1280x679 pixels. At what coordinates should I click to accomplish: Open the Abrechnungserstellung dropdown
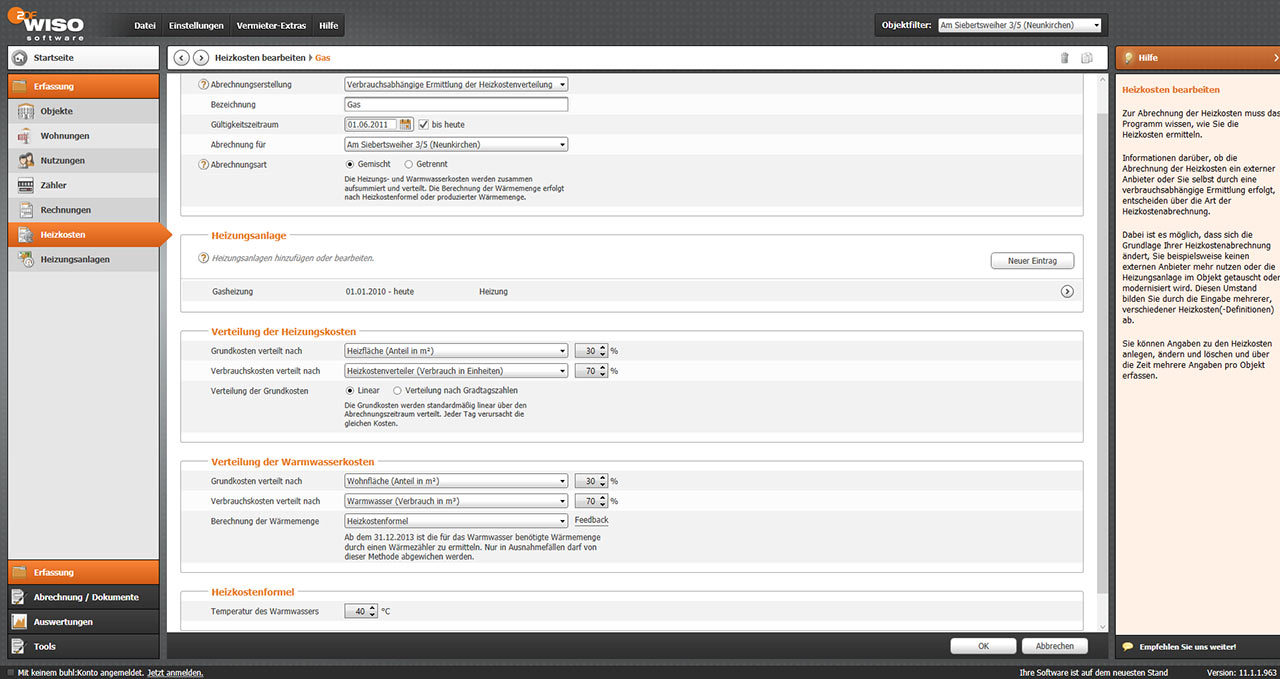coord(456,85)
